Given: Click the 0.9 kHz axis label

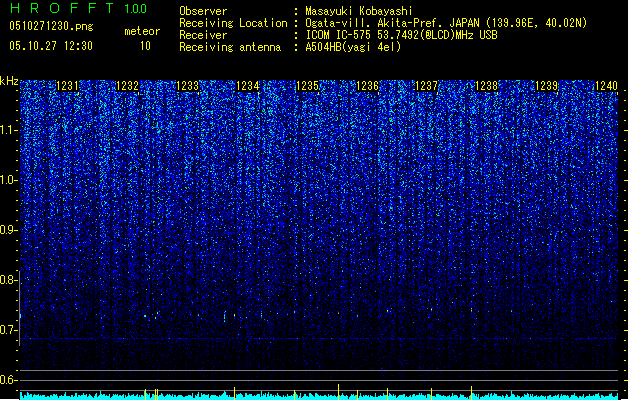Looking at the screenshot, I should [8, 230].
